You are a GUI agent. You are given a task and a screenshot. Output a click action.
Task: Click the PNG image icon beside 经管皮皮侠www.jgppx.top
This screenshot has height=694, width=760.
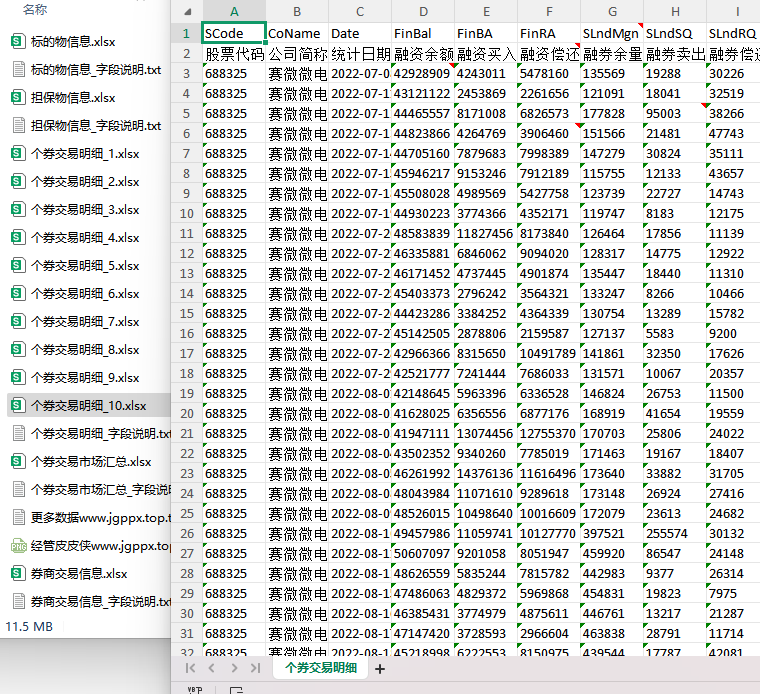[18, 546]
